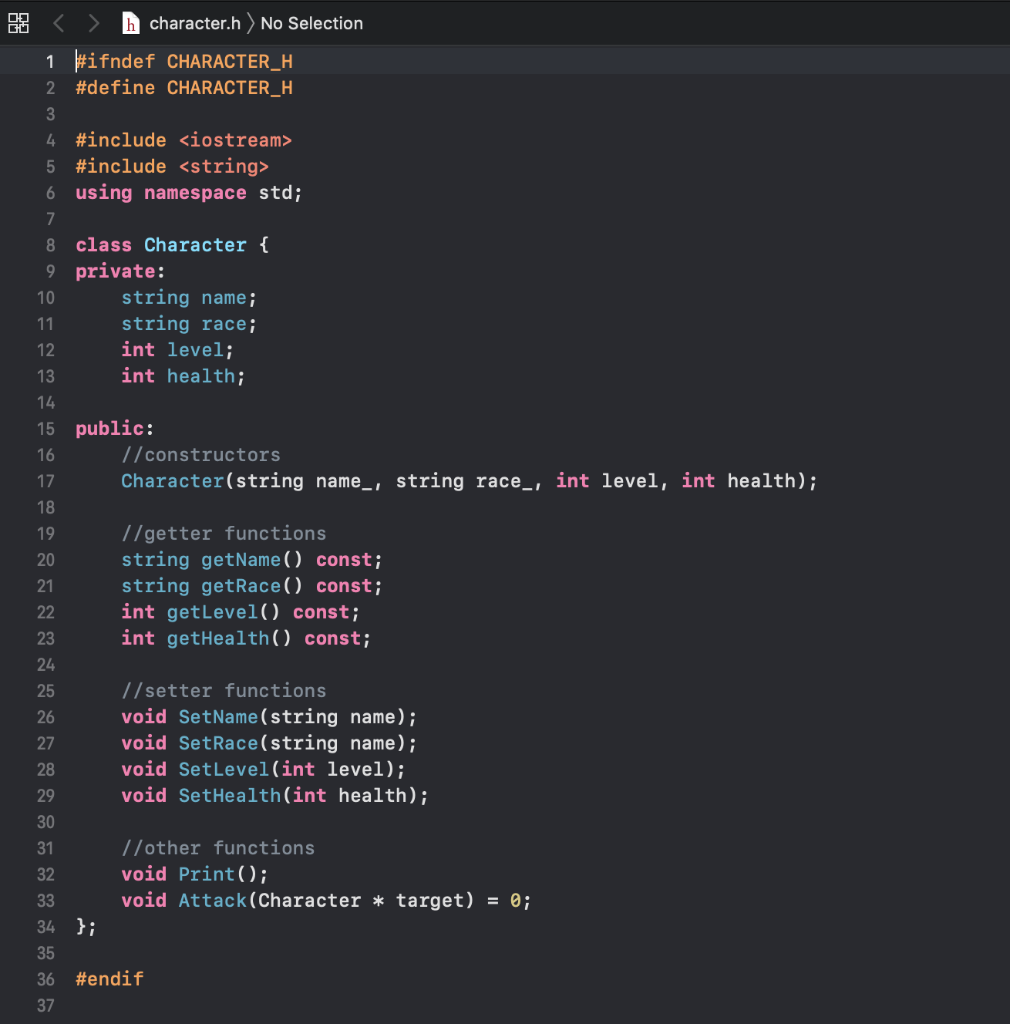Click the #endif directive at file bottom
The width and height of the screenshot is (1010, 1024).
(109, 979)
